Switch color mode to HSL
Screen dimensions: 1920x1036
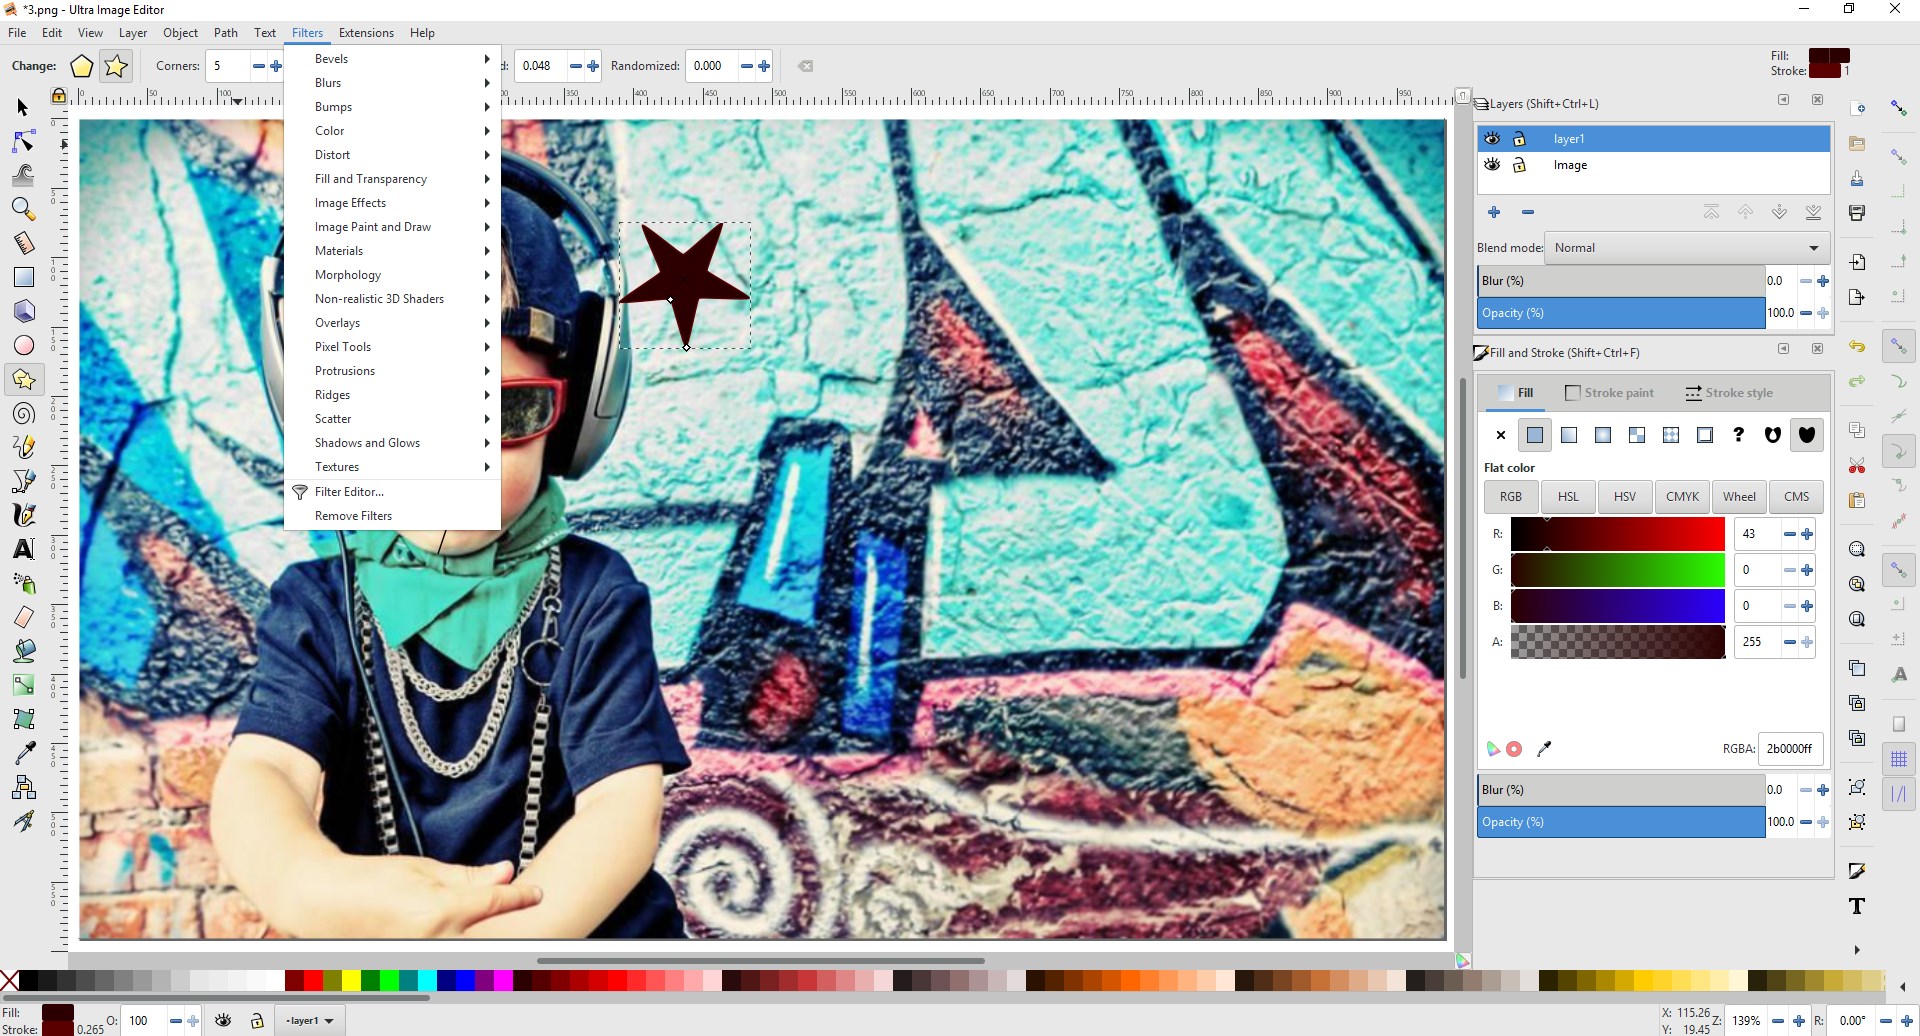[1568, 497]
